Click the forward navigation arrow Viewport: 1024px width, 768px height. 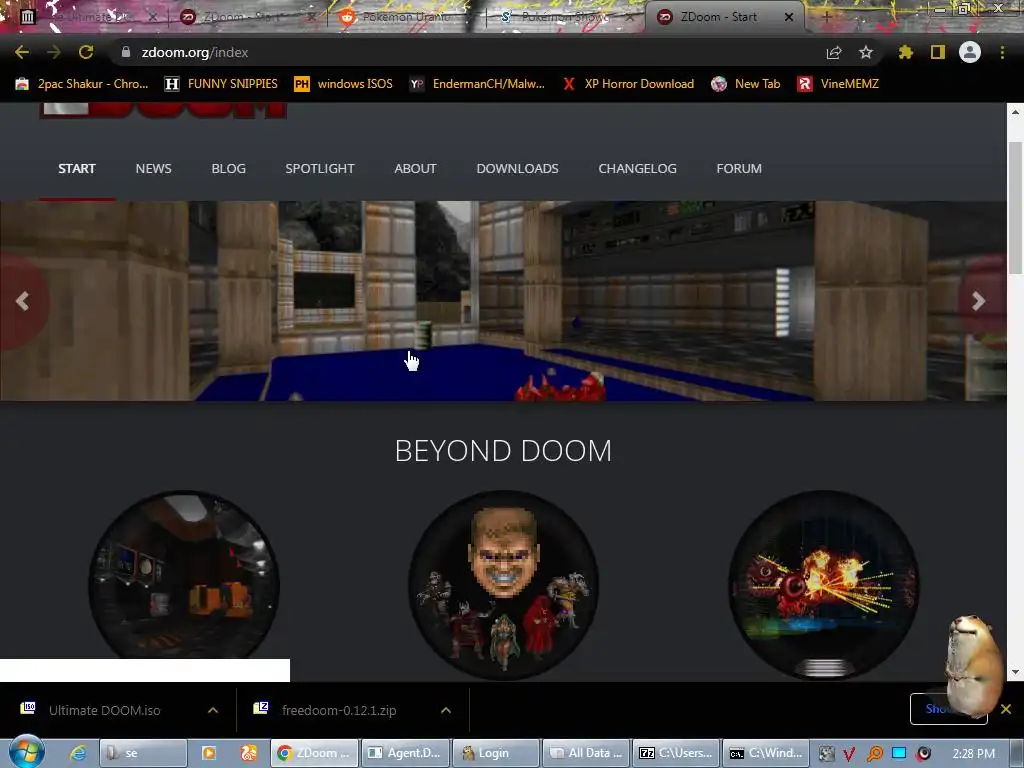54,52
